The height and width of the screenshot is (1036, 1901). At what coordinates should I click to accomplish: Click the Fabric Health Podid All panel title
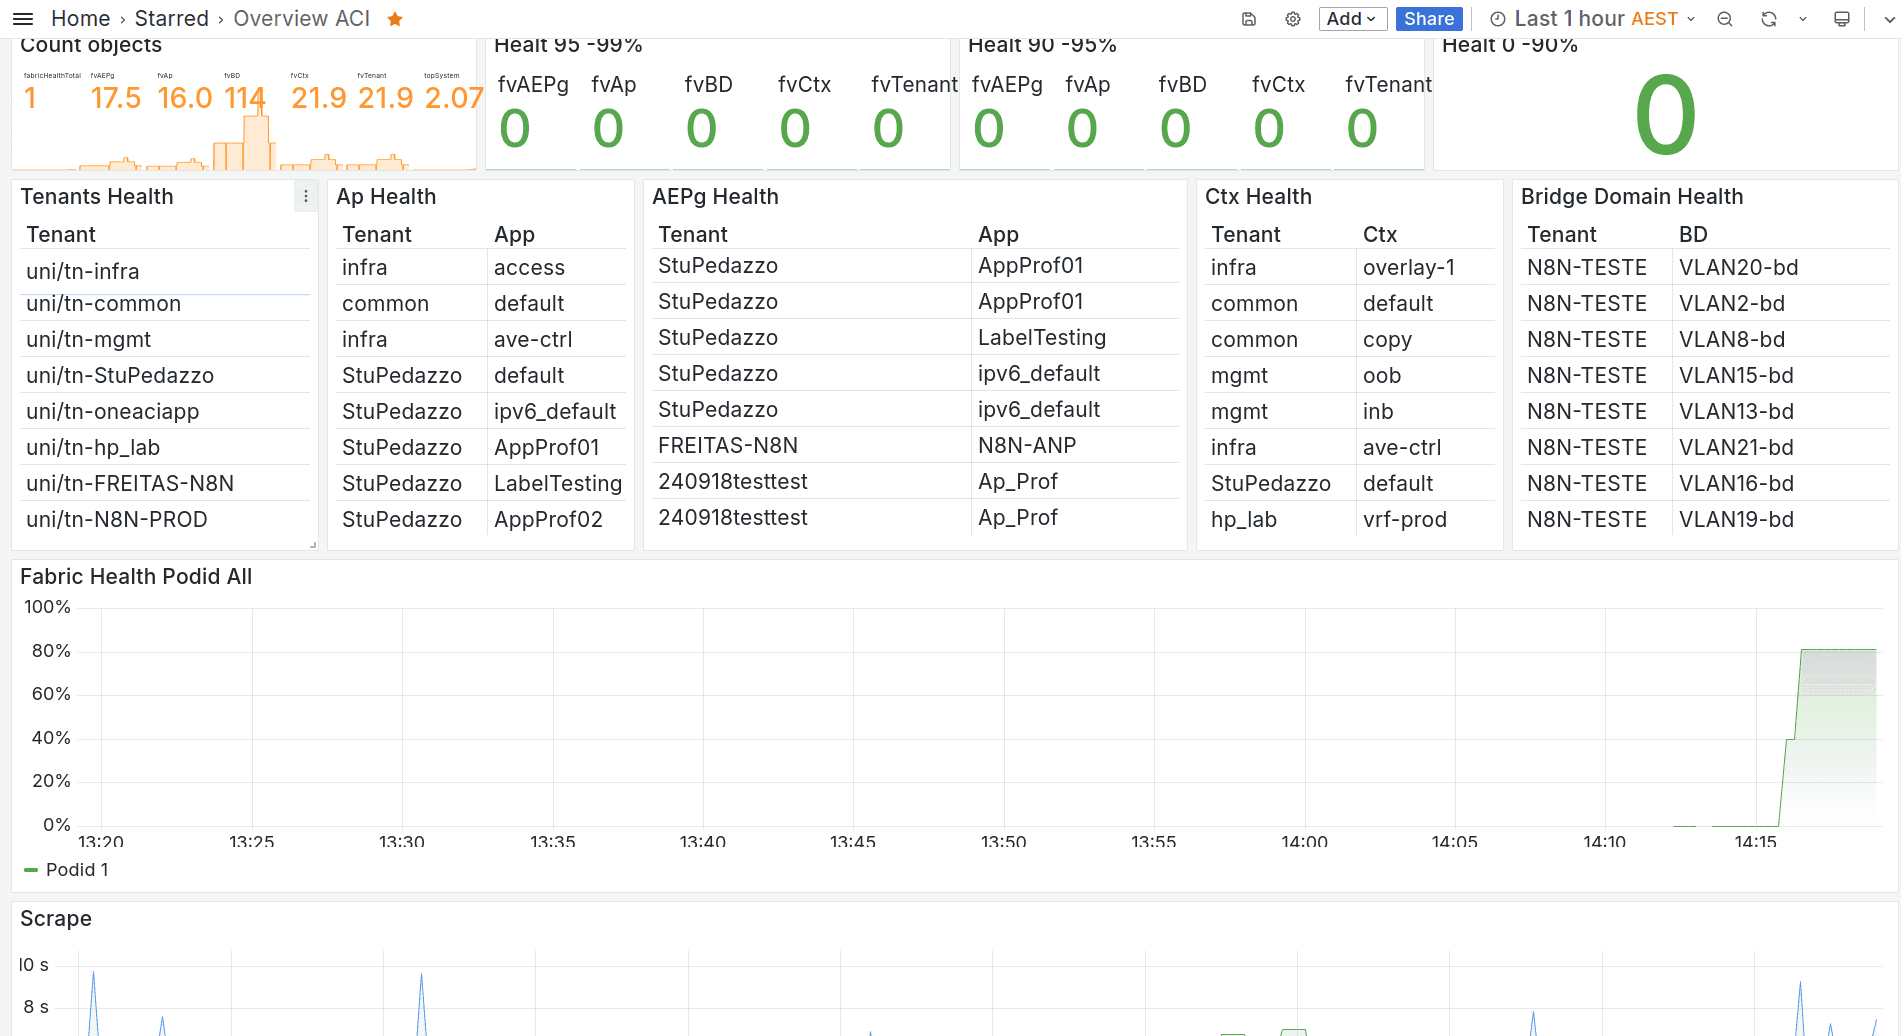point(136,577)
